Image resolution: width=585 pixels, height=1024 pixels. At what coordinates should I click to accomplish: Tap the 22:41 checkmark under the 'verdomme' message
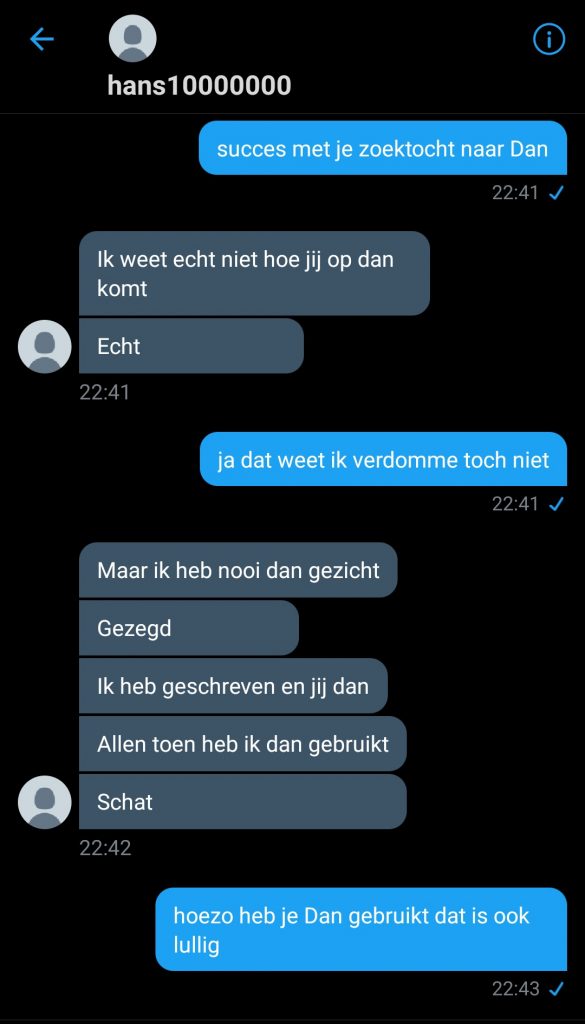click(556, 504)
